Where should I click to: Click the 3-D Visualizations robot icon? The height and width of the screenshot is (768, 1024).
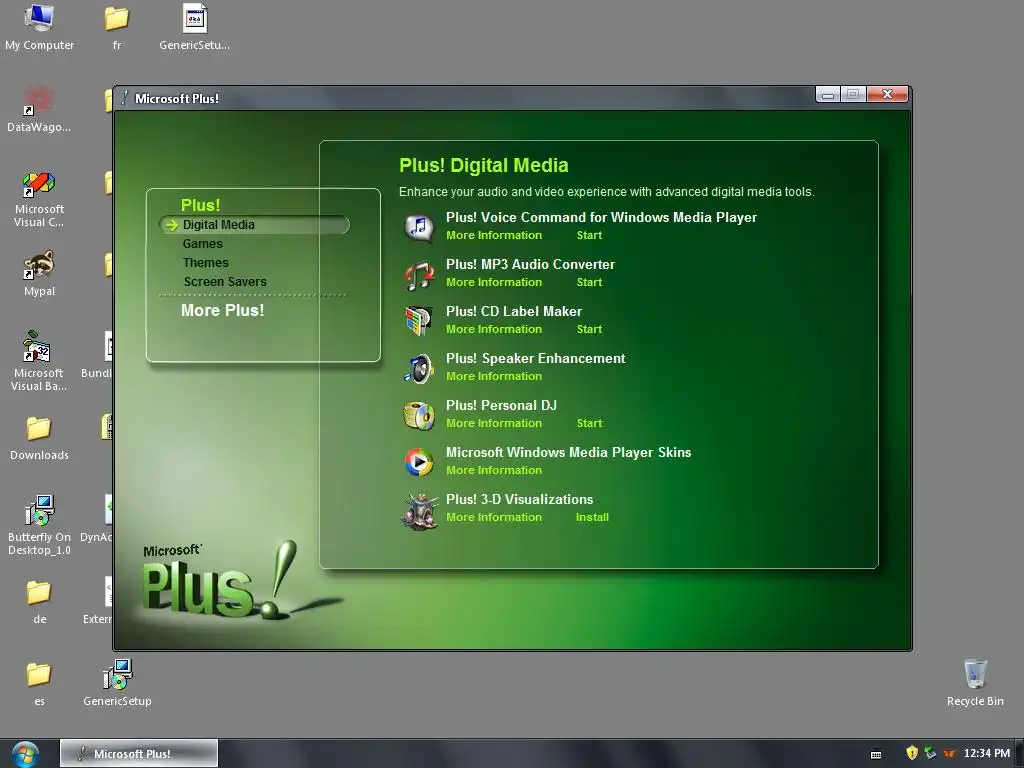click(x=419, y=511)
